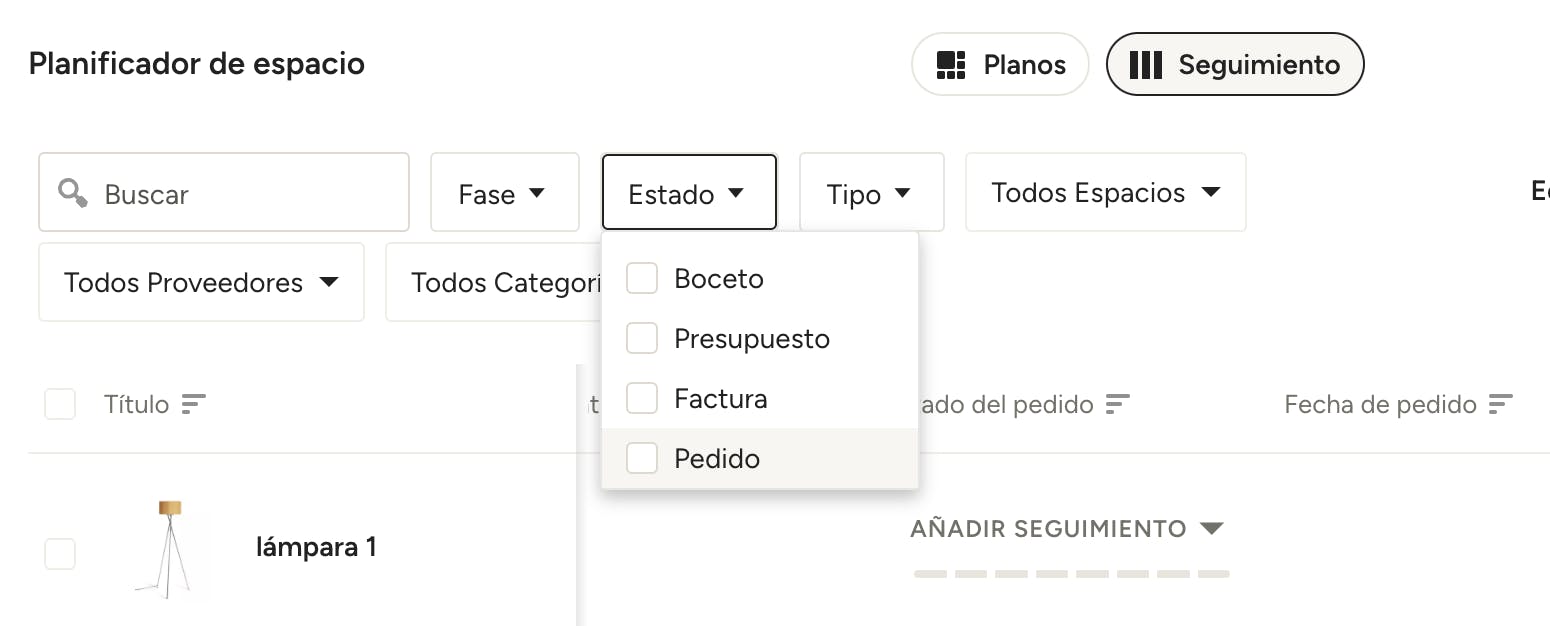
Task: Check the Boceto option
Action: tap(641, 278)
